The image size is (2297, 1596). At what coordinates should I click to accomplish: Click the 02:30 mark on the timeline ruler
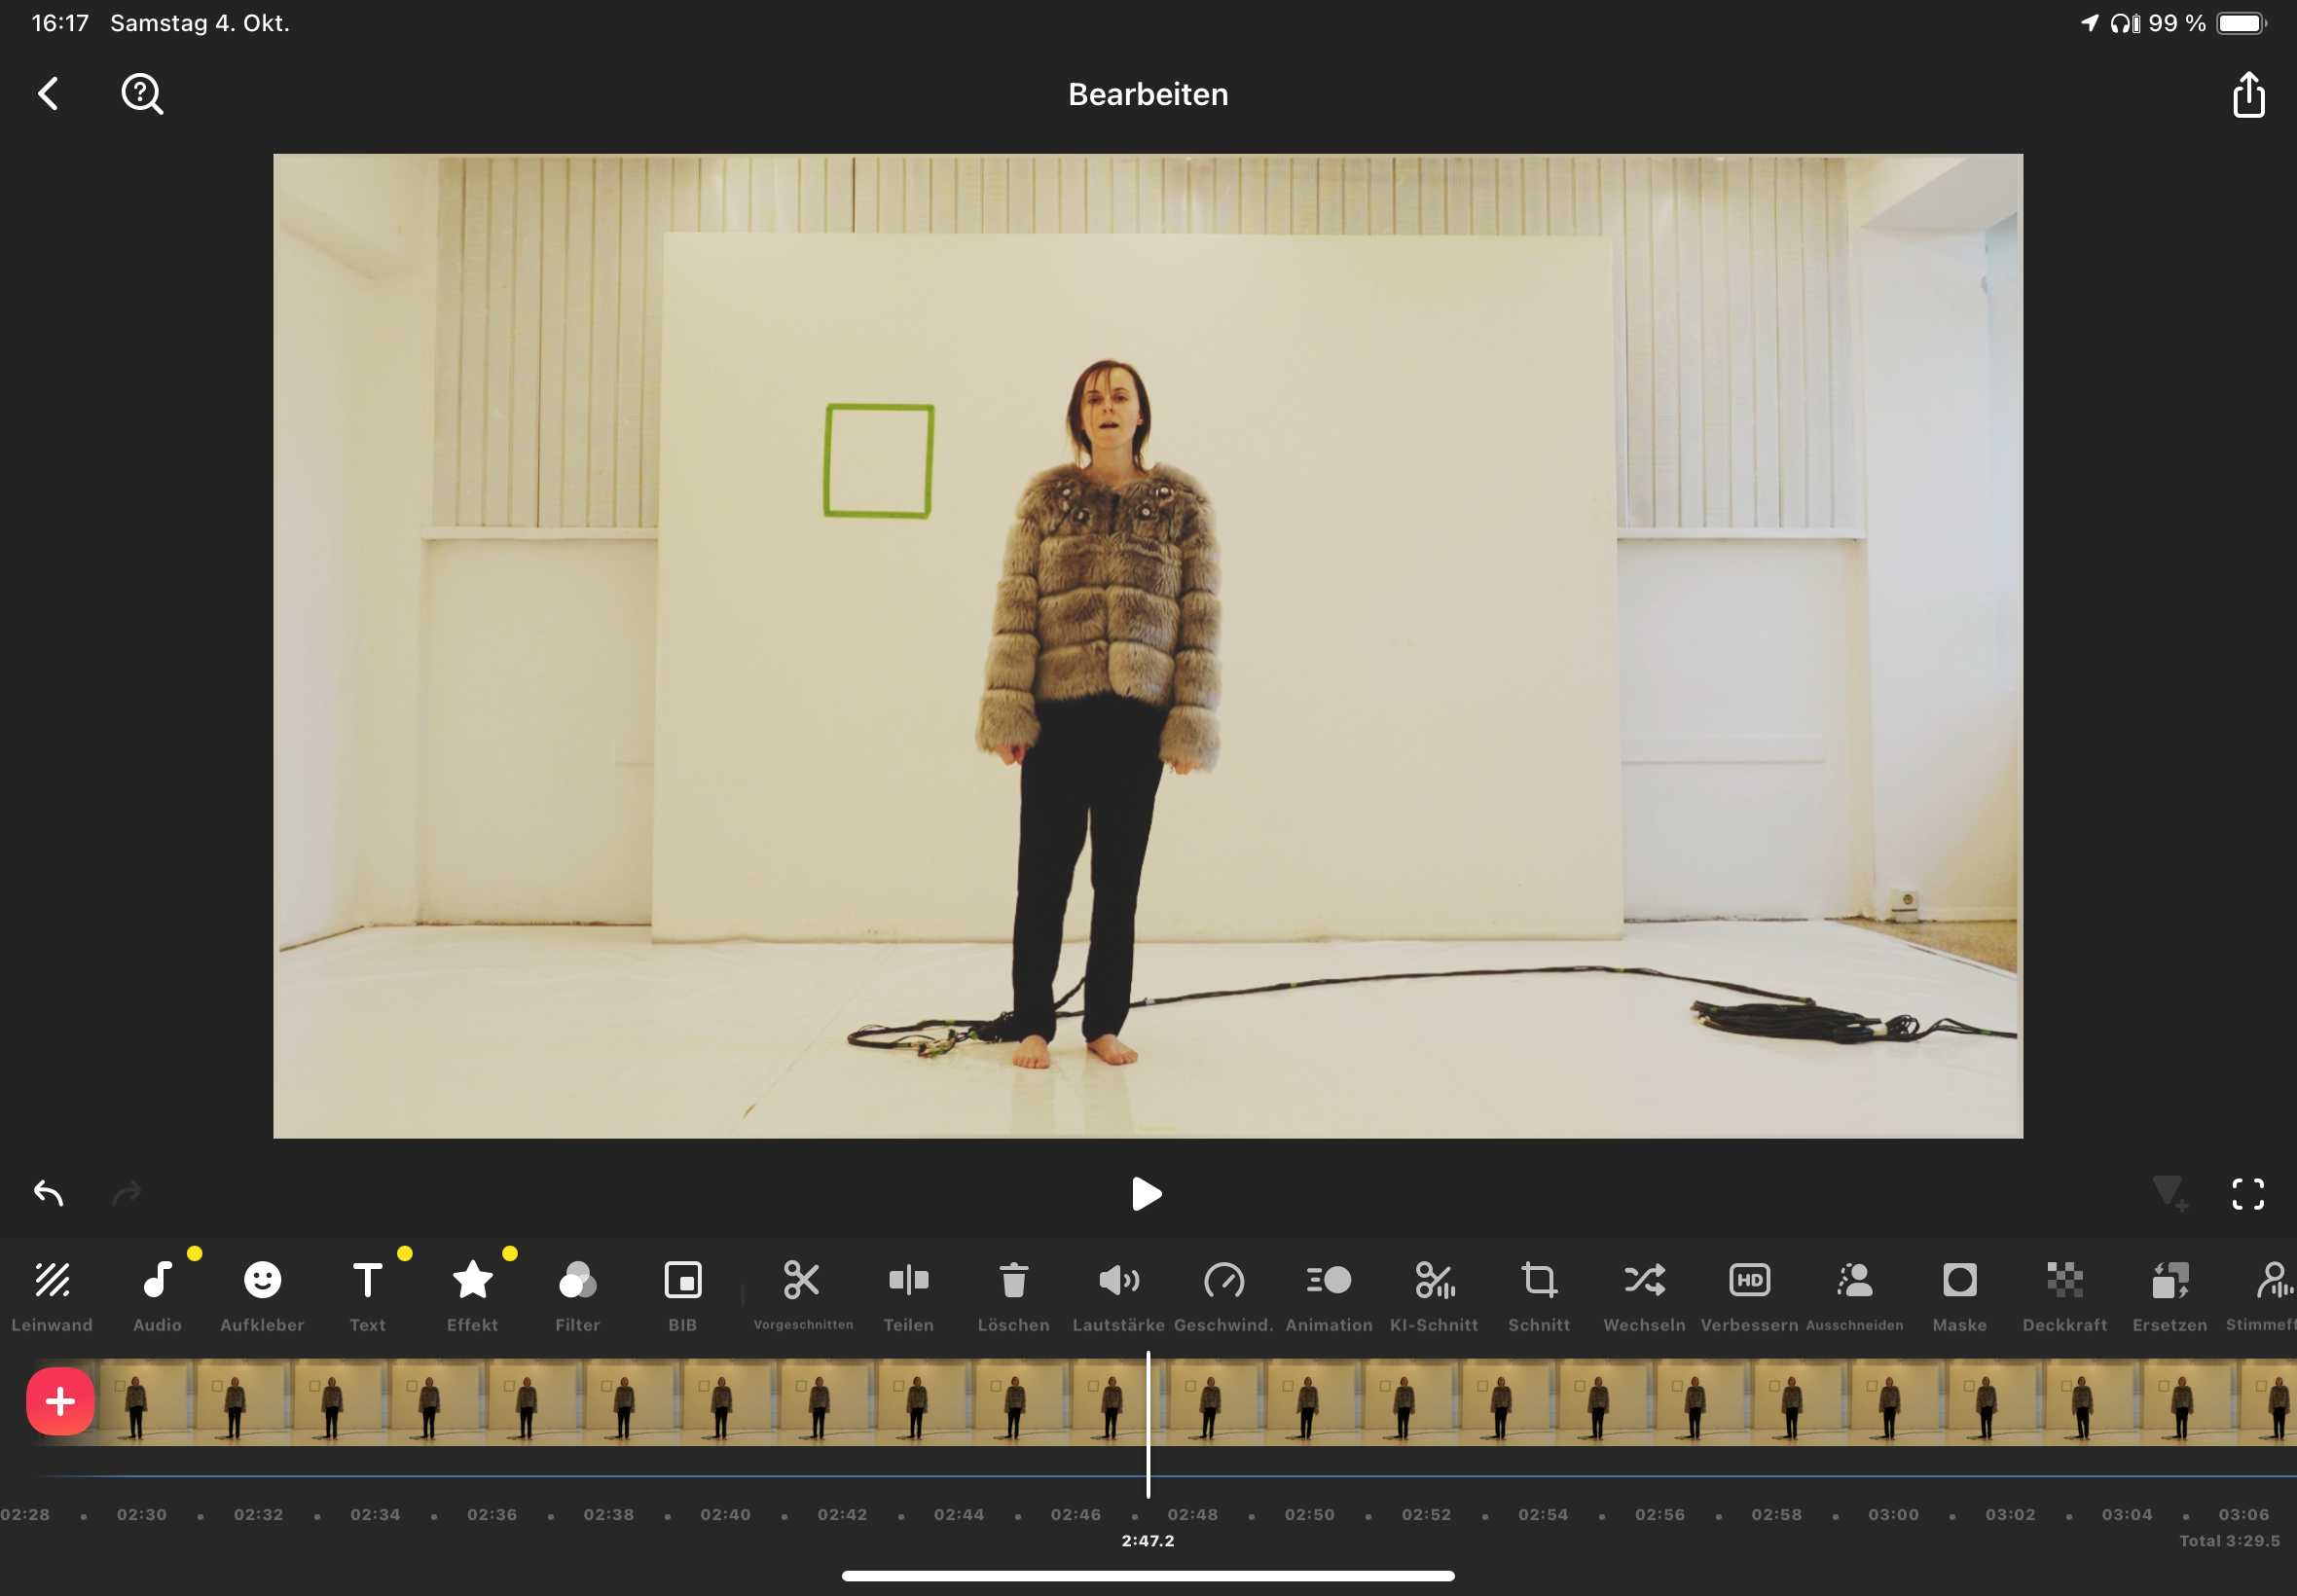[x=142, y=1514]
